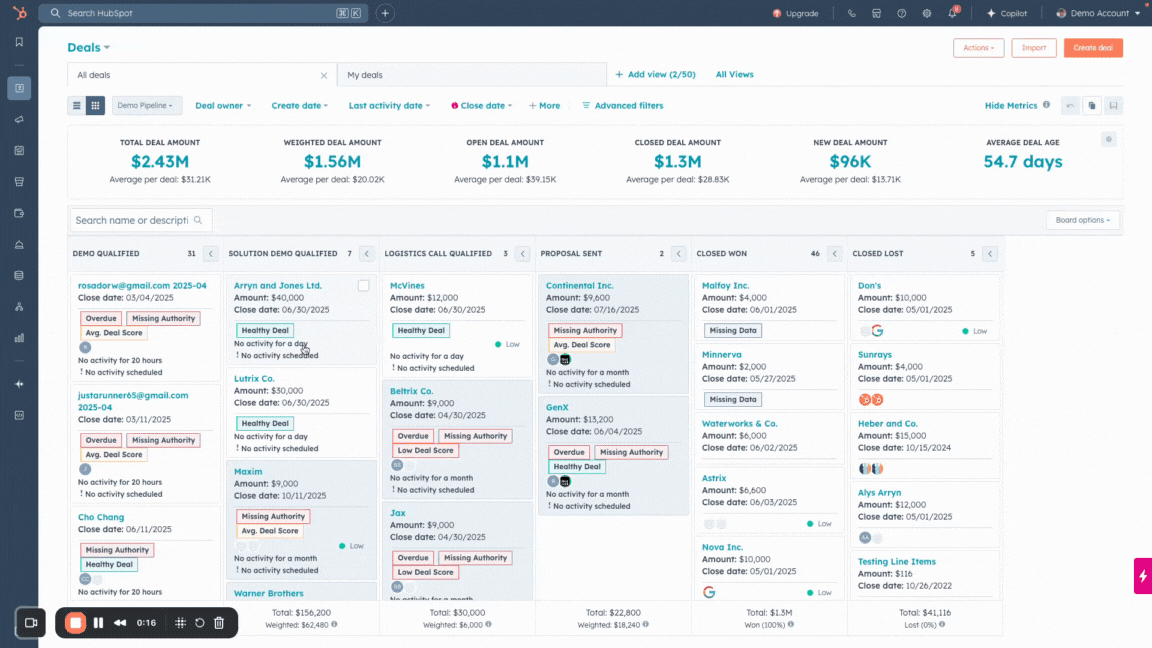Switch to list view icon

(76, 106)
